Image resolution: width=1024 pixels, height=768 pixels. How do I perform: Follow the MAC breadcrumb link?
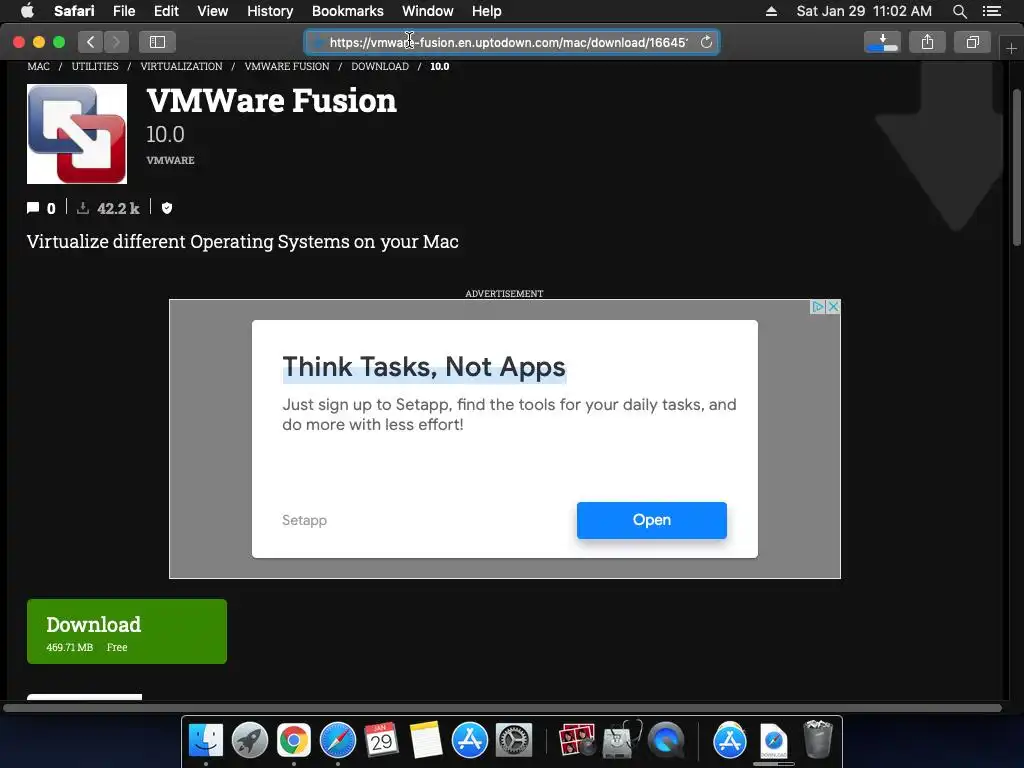tap(39, 67)
